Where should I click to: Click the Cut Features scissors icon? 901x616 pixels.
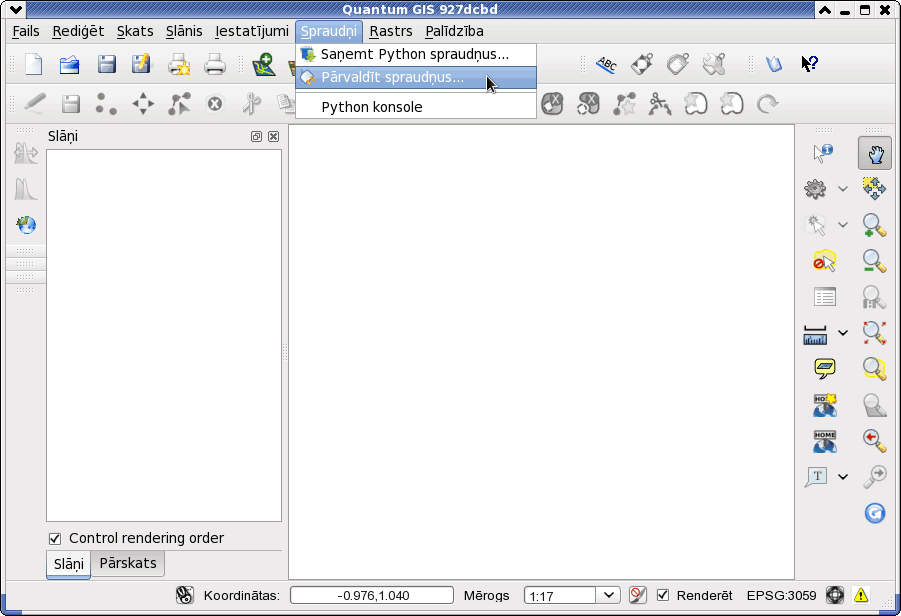(251, 104)
